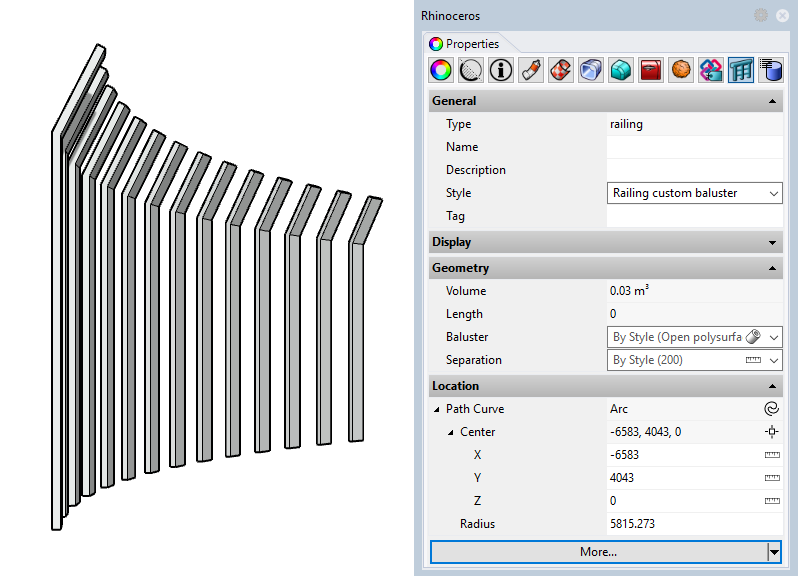This screenshot has height=576, width=798.
Task: Click the Volume value 0.03 m³
Action: [x=630, y=291]
